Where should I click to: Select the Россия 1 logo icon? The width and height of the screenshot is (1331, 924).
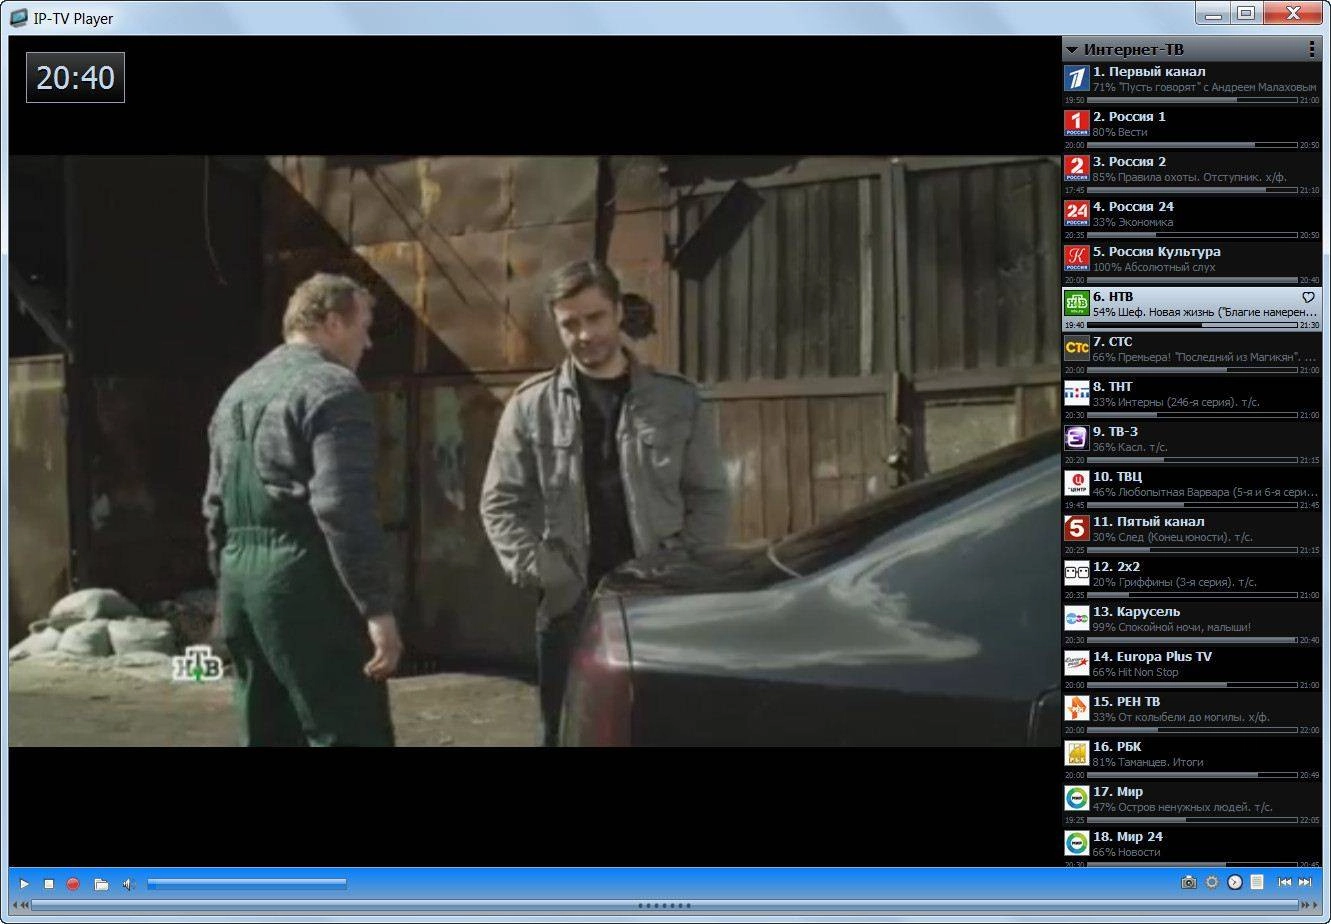(1076, 124)
